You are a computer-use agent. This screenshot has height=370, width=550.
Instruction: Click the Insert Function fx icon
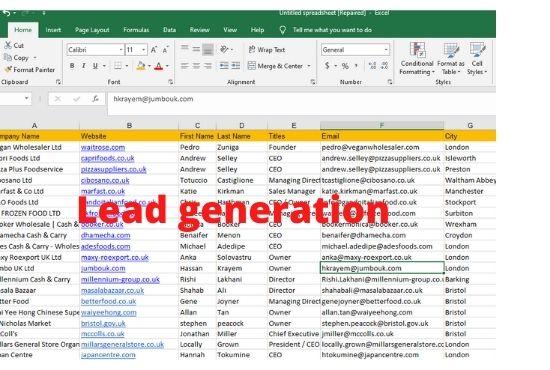[x=95, y=99]
